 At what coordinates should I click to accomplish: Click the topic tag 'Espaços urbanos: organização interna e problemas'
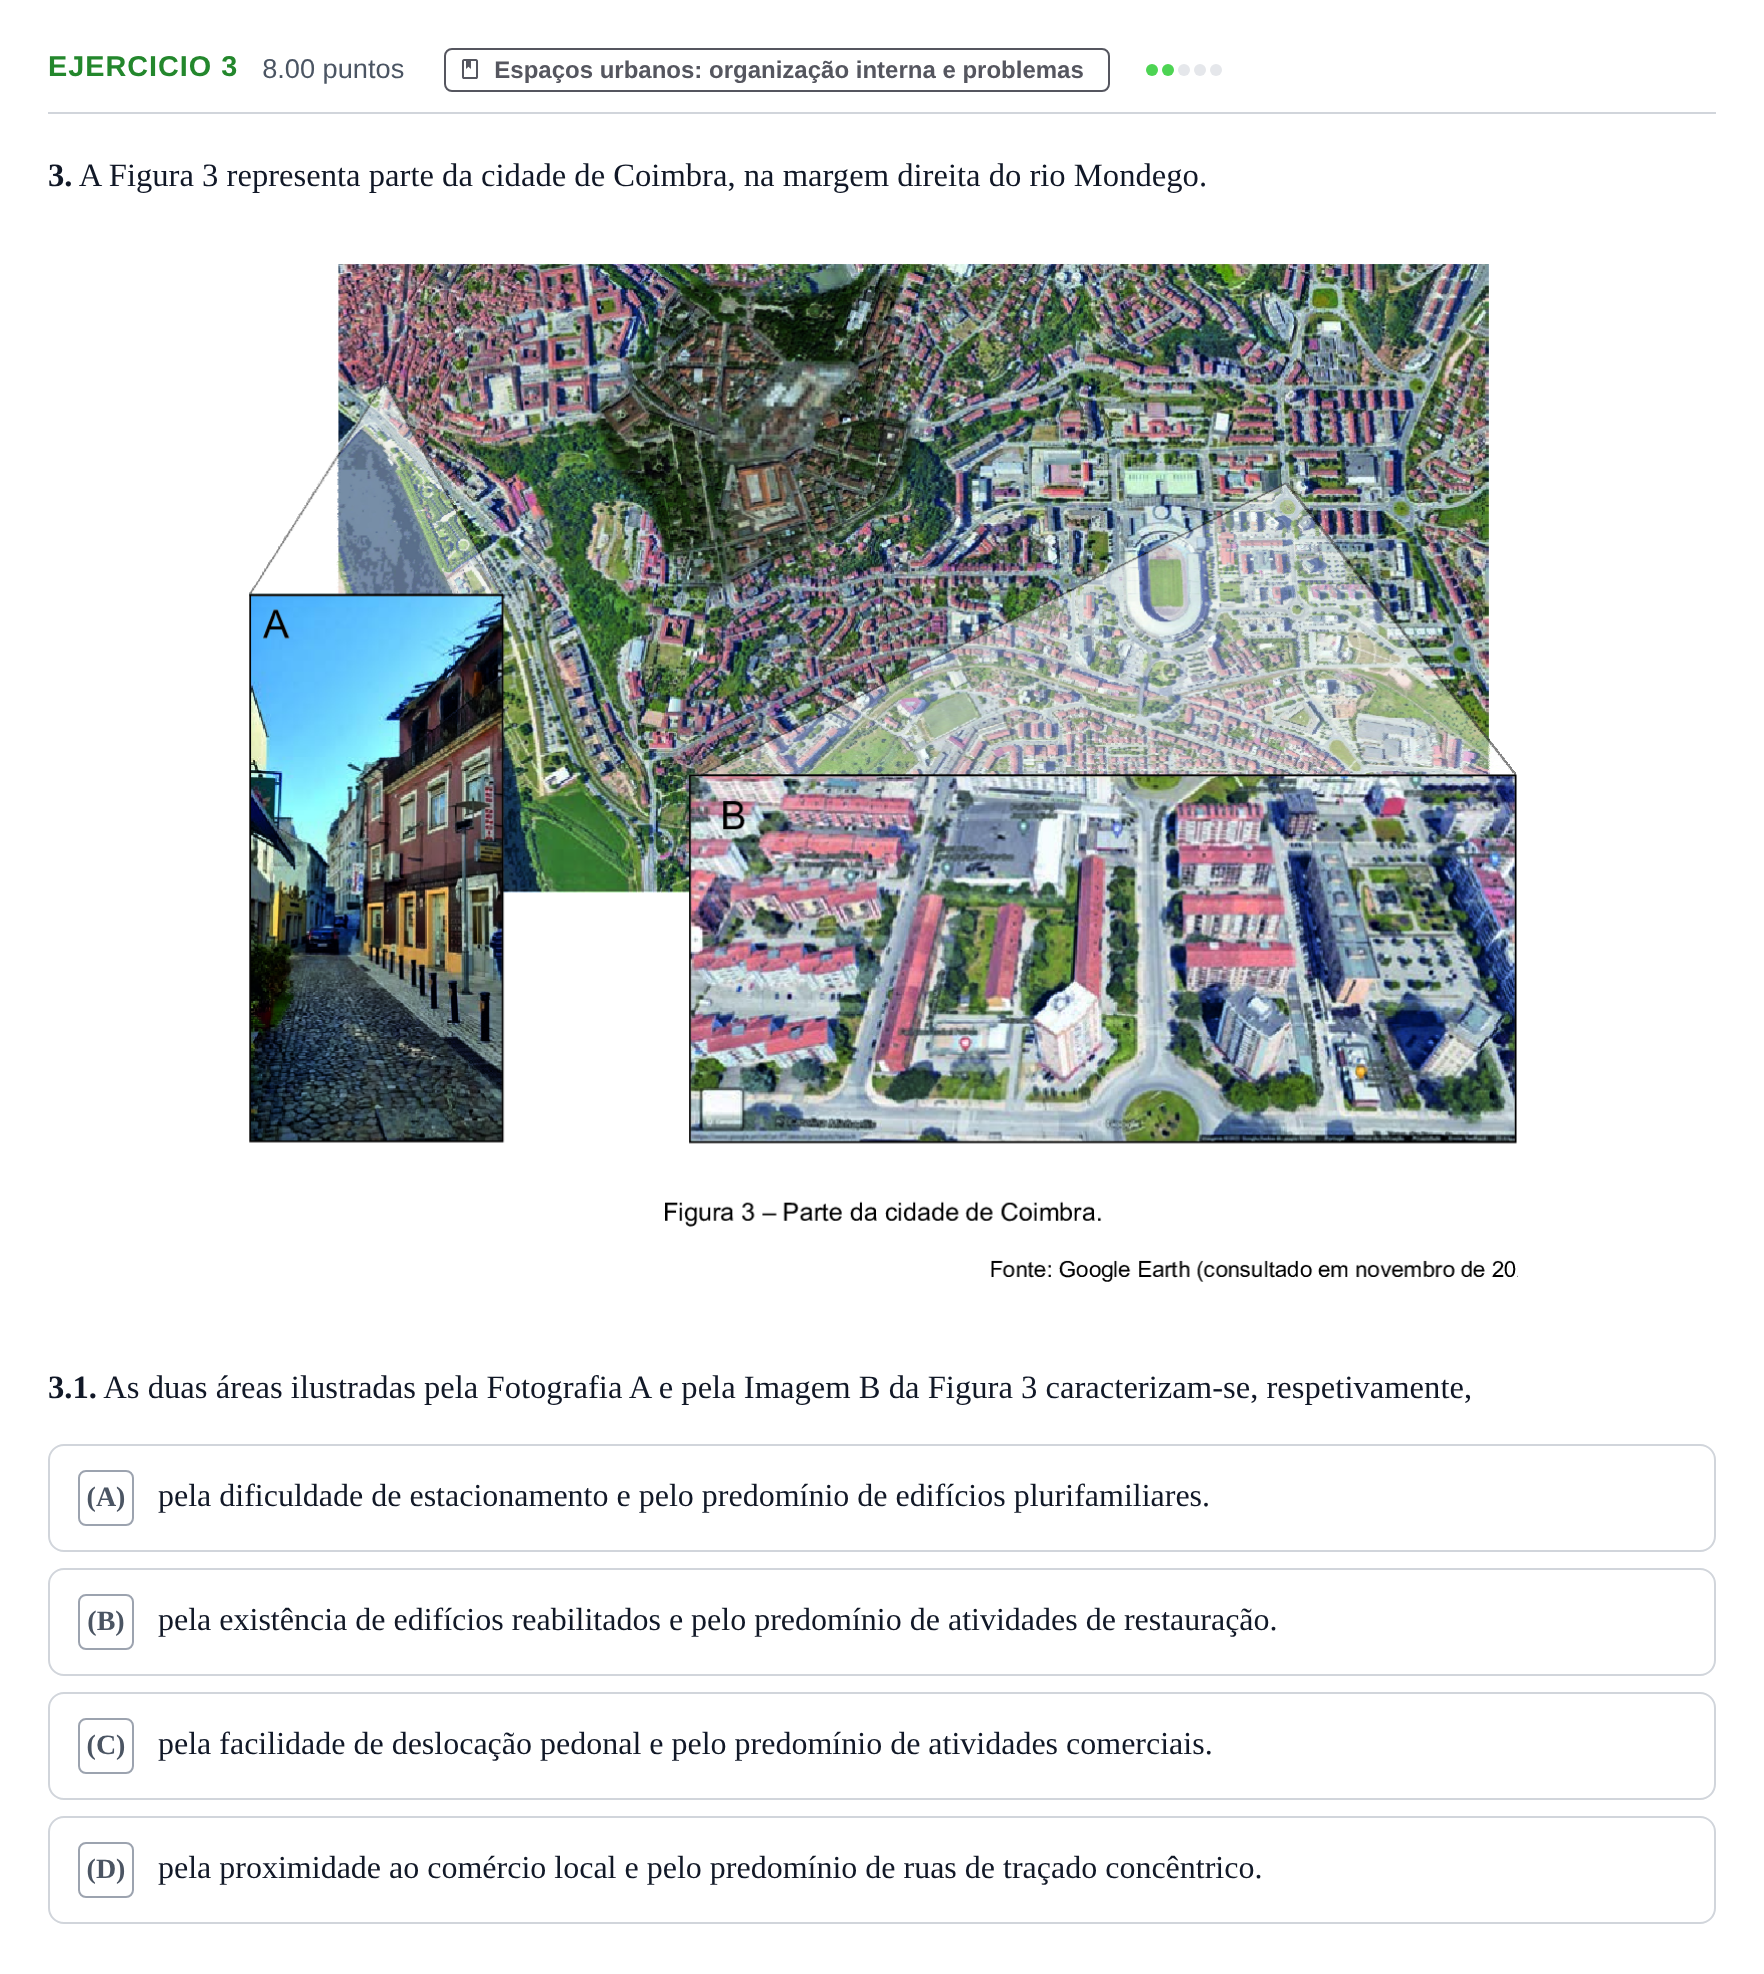pos(776,70)
